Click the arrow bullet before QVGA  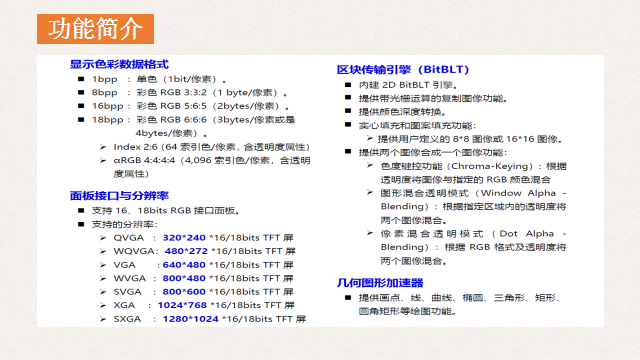pos(103,238)
